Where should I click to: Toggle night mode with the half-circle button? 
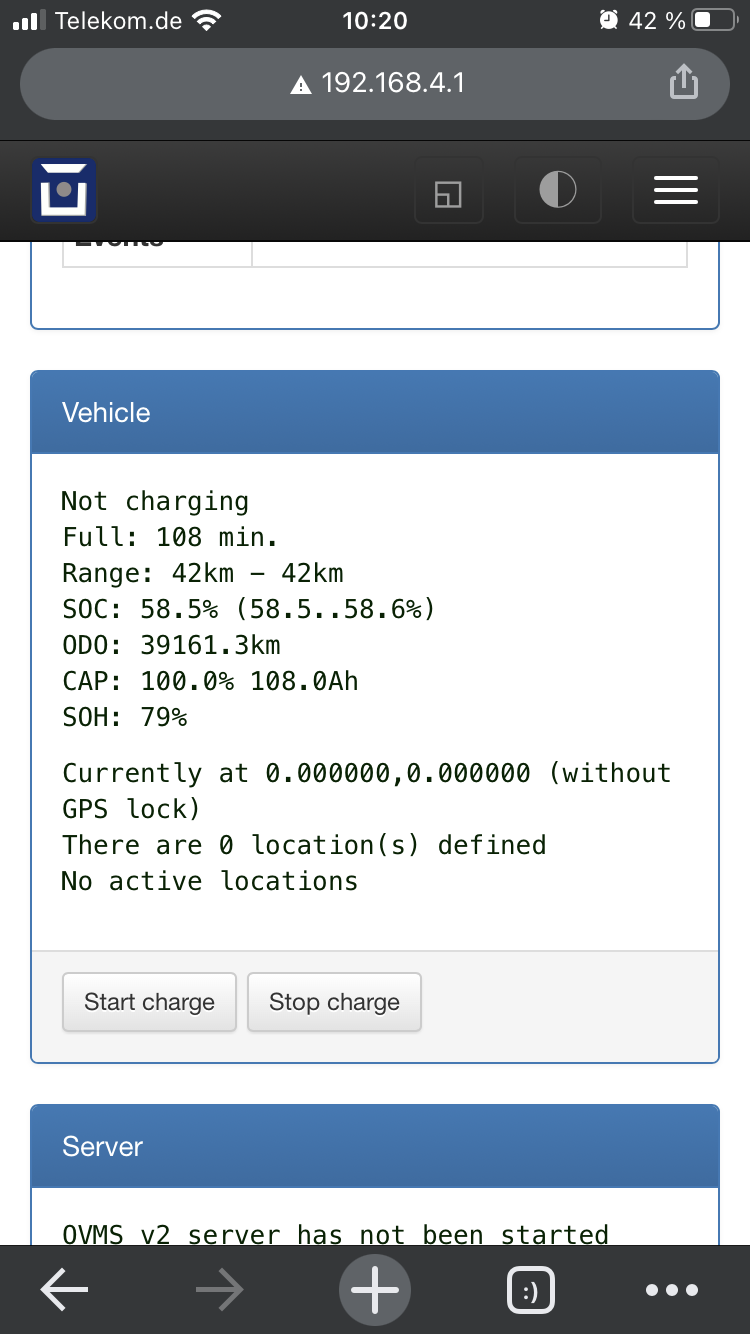pos(557,189)
